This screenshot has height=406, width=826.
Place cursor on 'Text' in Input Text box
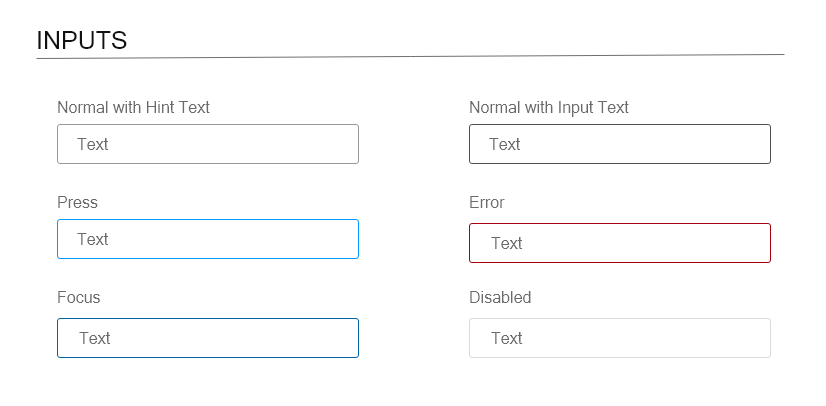click(505, 144)
